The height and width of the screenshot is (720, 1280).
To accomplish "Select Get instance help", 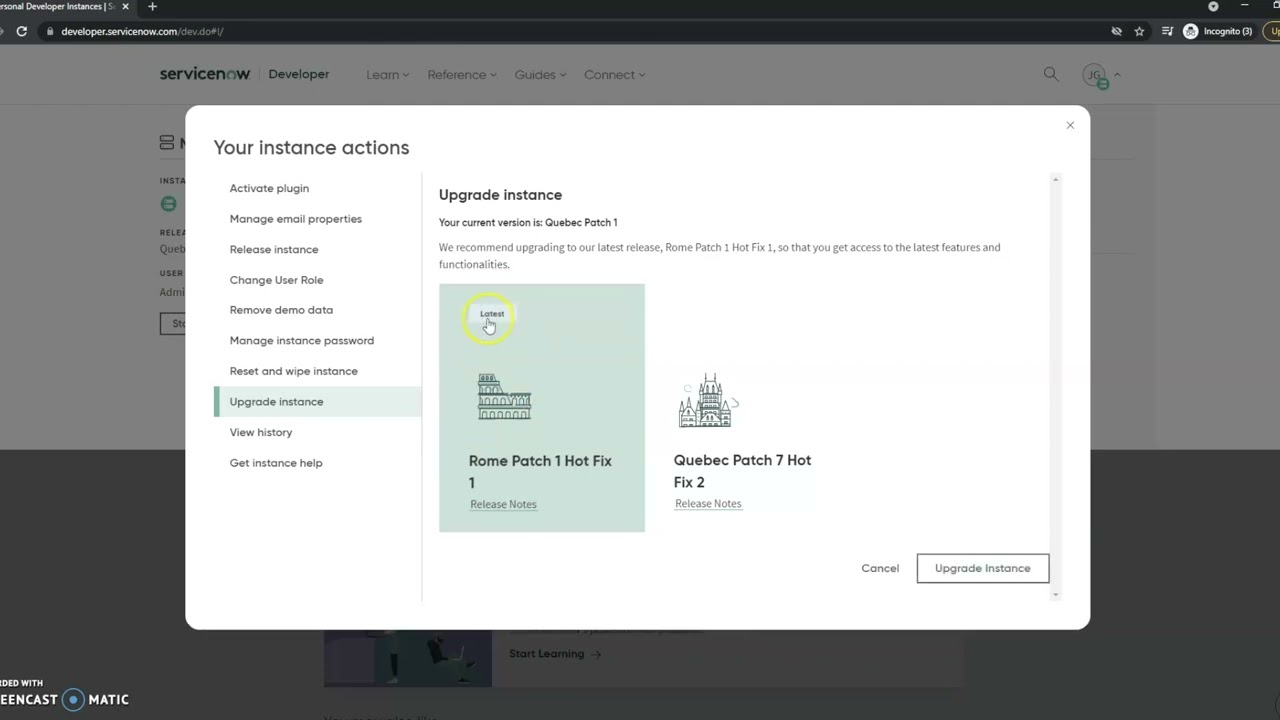I will (x=276, y=463).
